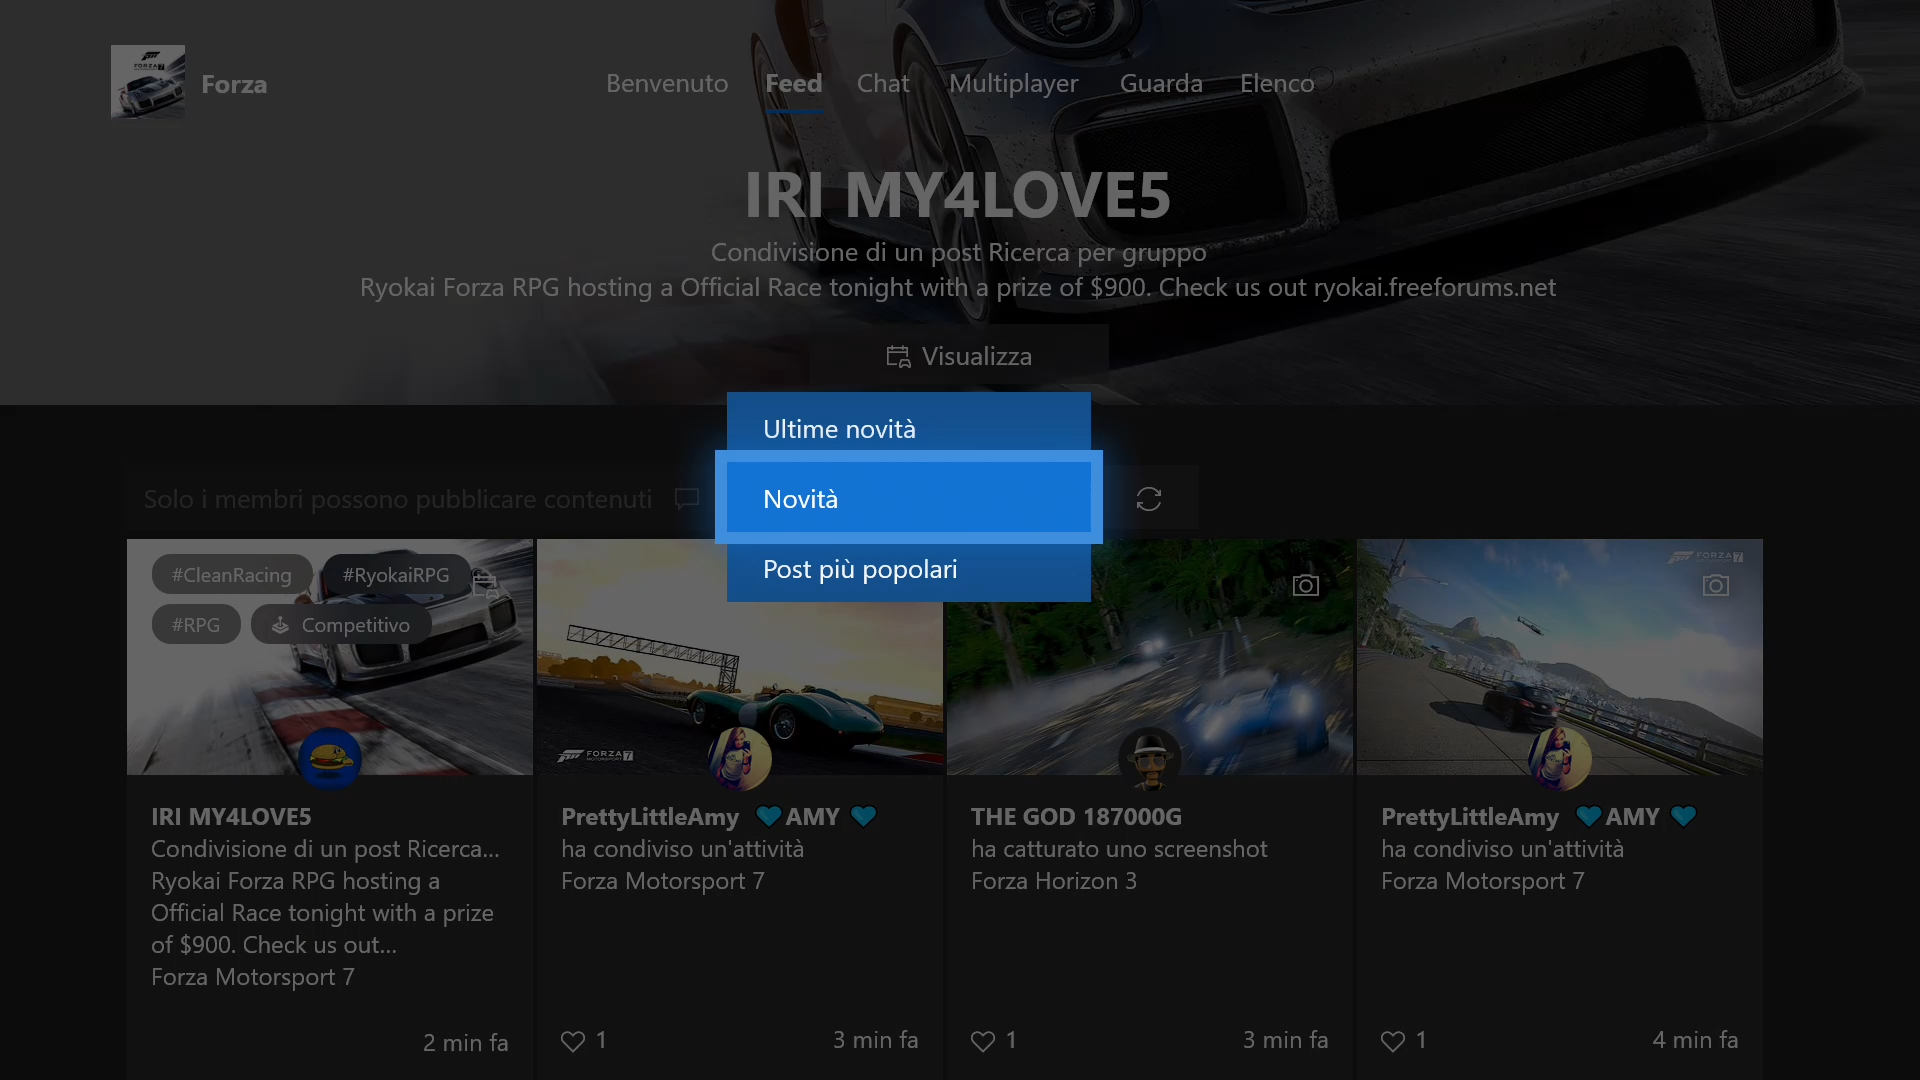The height and width of the screenshot is (1080, 1920).
Task: Click Forza Horizon 3 game label
Action: 1054,881
